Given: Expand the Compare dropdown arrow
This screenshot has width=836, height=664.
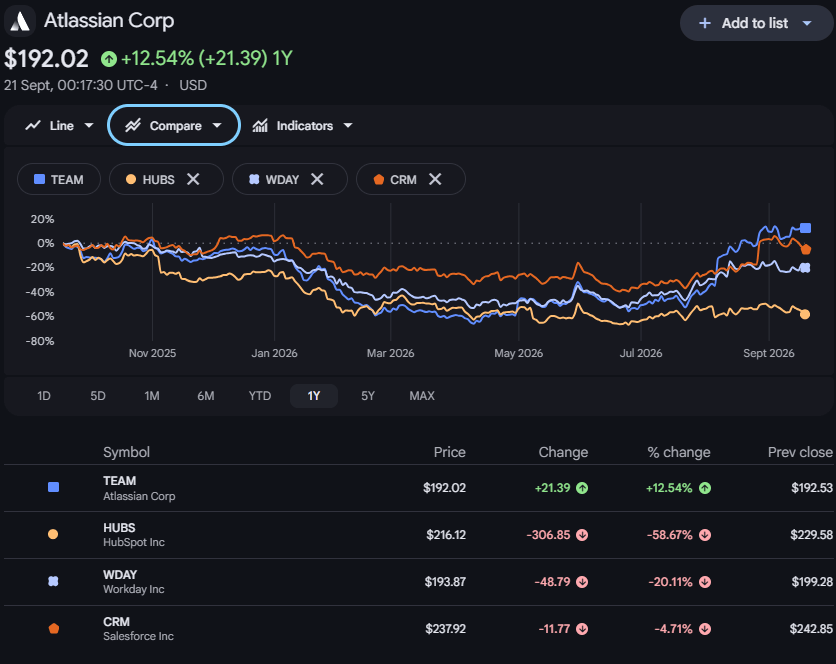Looking at the screenshot, I should (x=216, y=125).
